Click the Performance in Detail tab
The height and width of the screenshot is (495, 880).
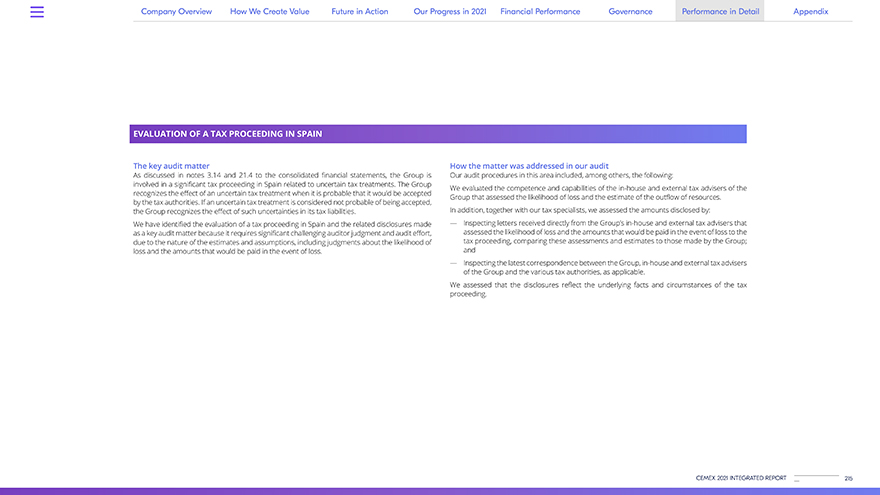(x=720, y=12)
